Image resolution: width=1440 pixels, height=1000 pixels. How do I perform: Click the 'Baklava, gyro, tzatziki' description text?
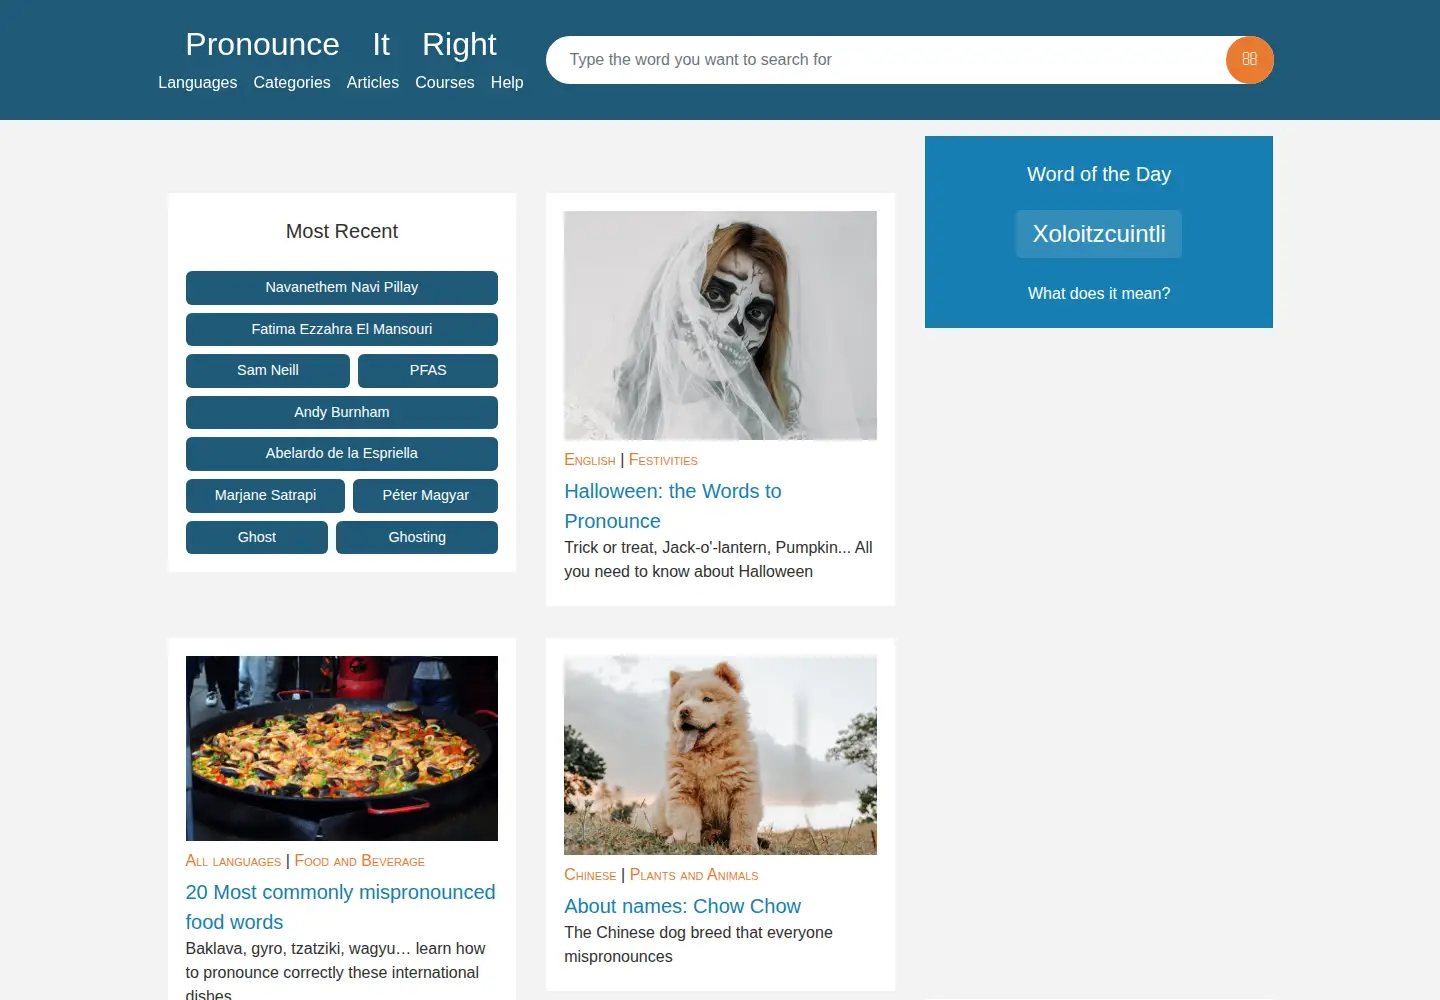(x=335, y=970)
